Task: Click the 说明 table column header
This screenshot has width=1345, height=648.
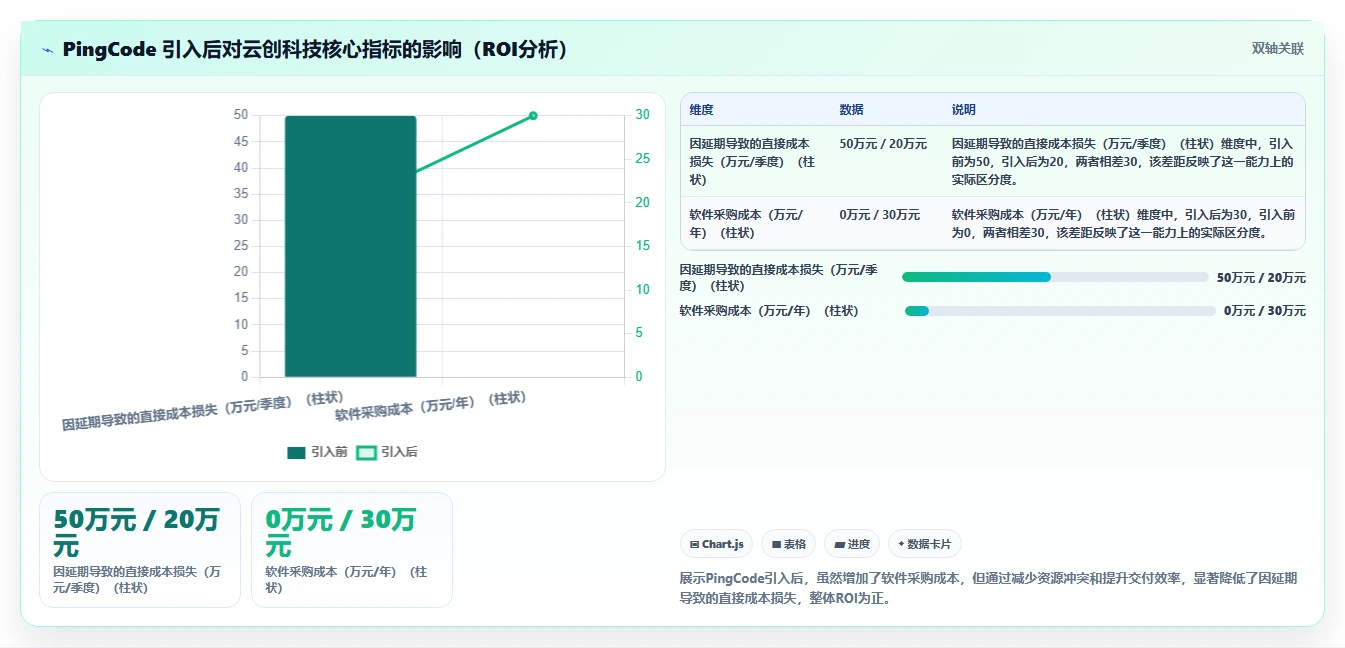Action: coord(964,110)
